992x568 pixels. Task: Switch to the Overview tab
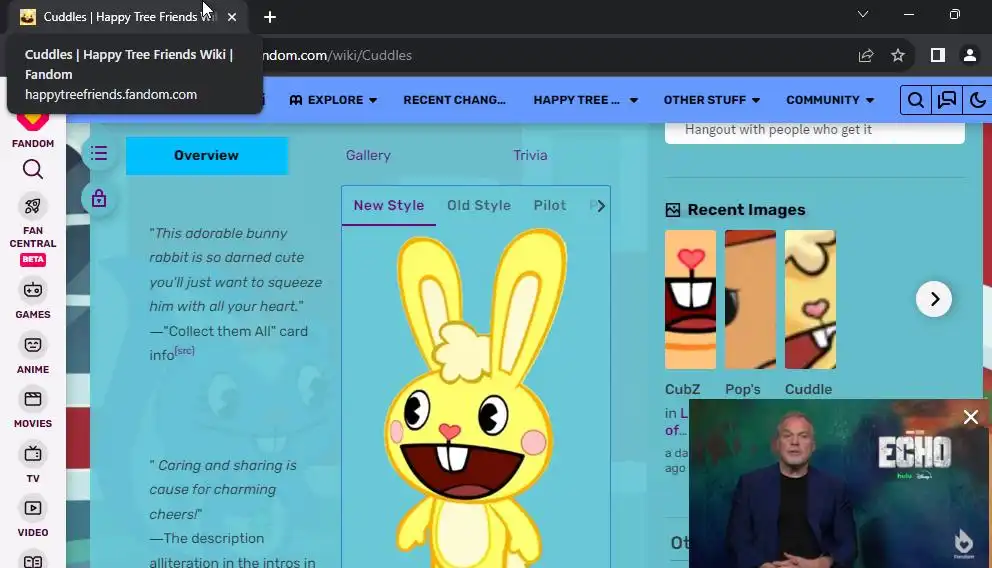(207, 156)
